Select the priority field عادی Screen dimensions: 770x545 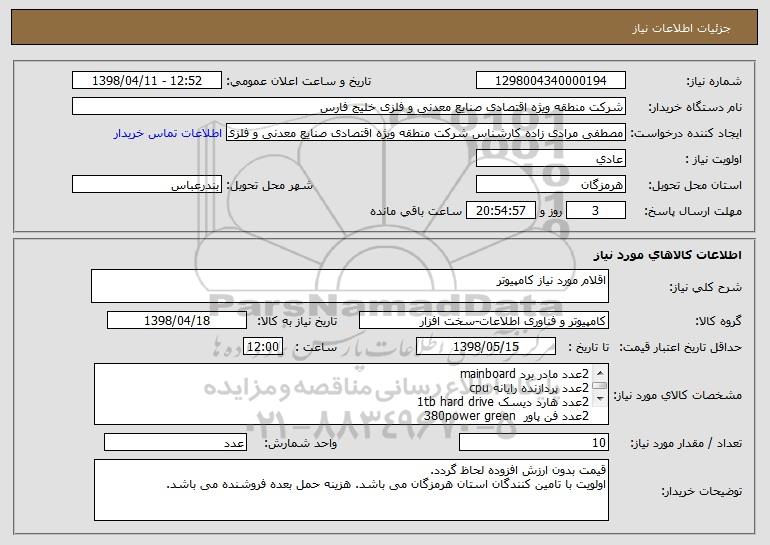[x=550, y=159]
